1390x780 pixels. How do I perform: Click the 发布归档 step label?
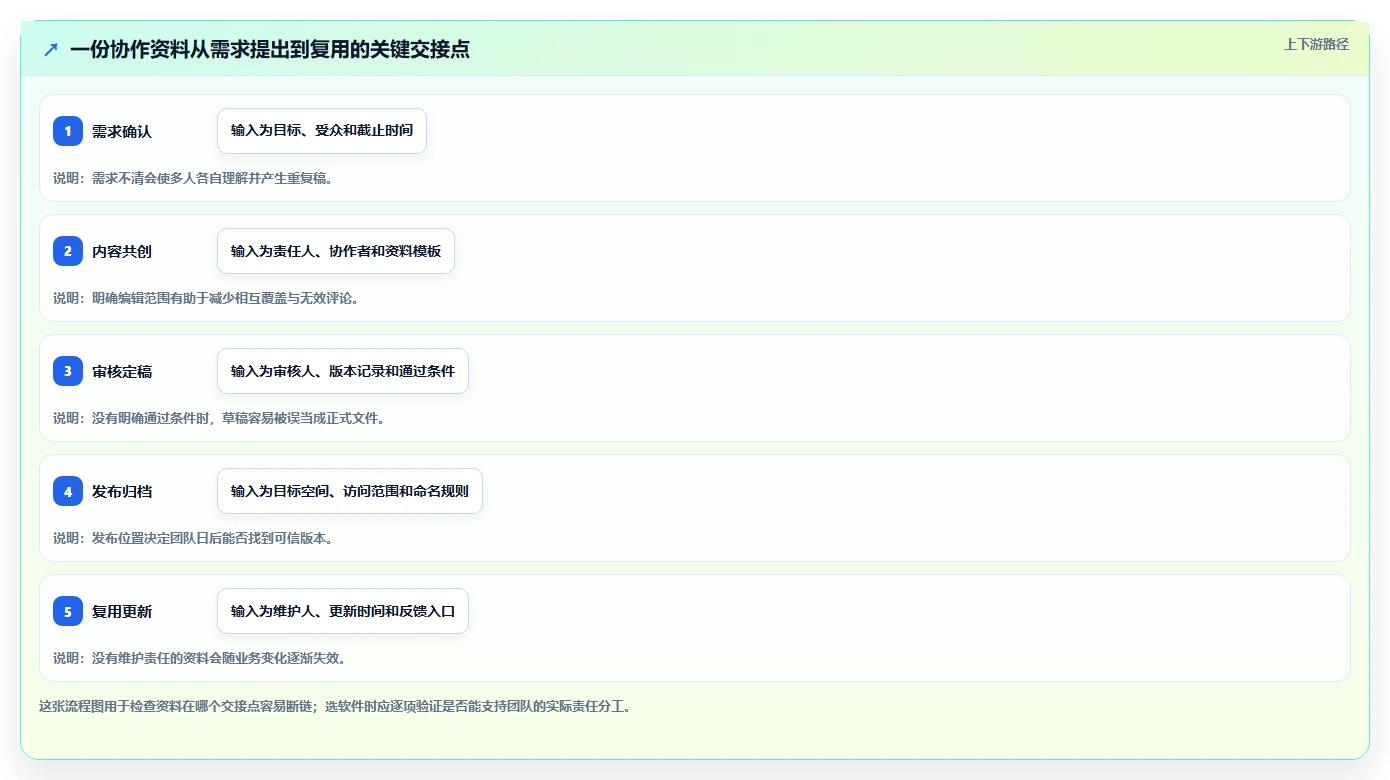pyautogui.click(x=122, y=491)
